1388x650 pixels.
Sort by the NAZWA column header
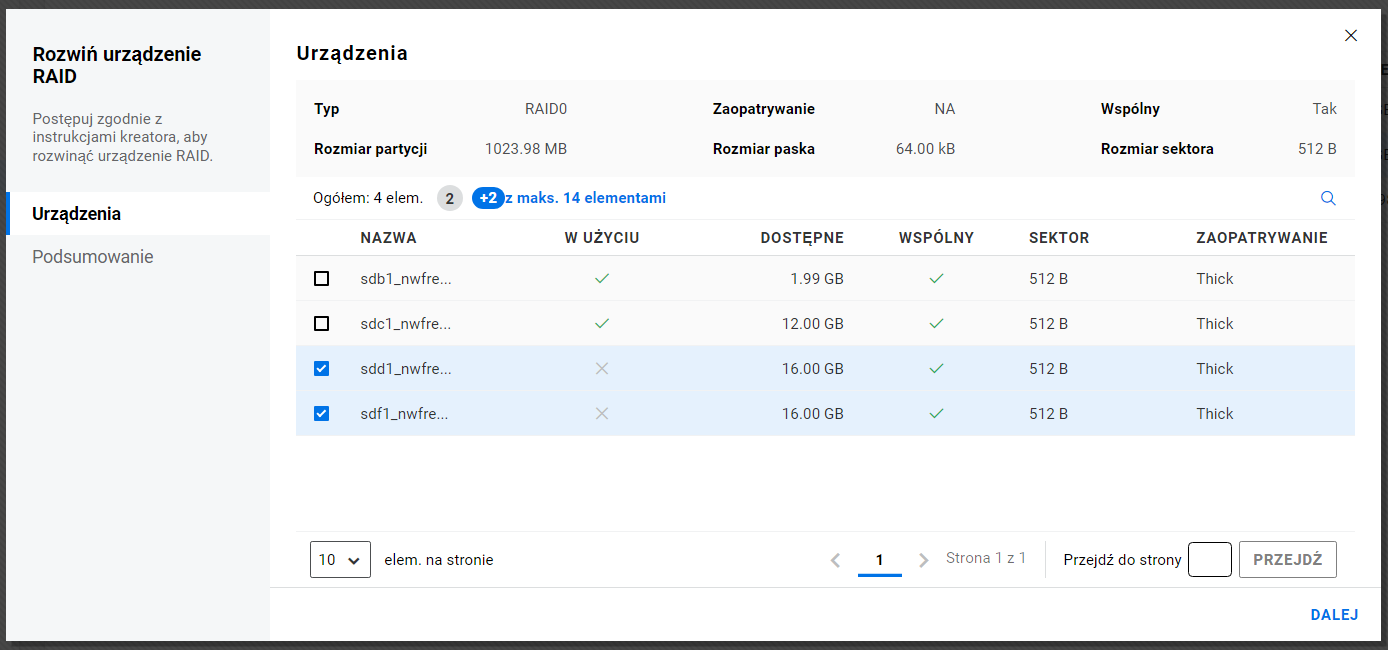click(x=389, y=238)
